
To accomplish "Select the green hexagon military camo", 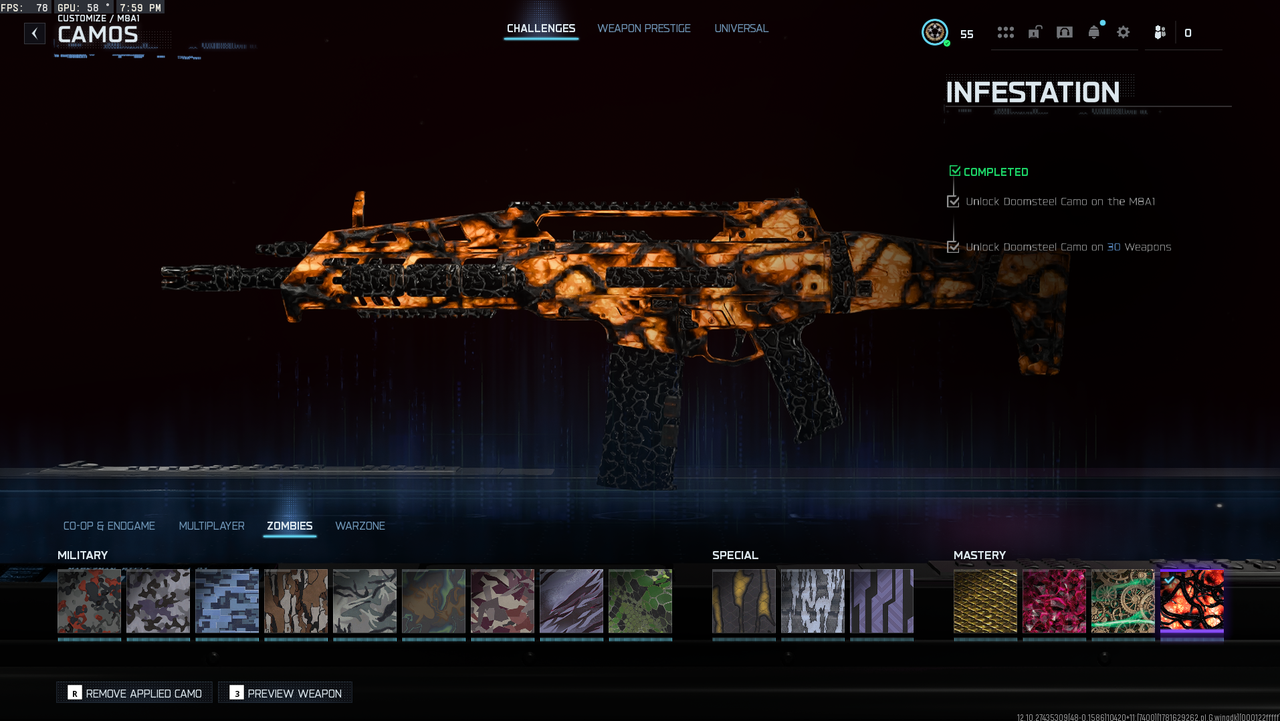I will [640, 602].
